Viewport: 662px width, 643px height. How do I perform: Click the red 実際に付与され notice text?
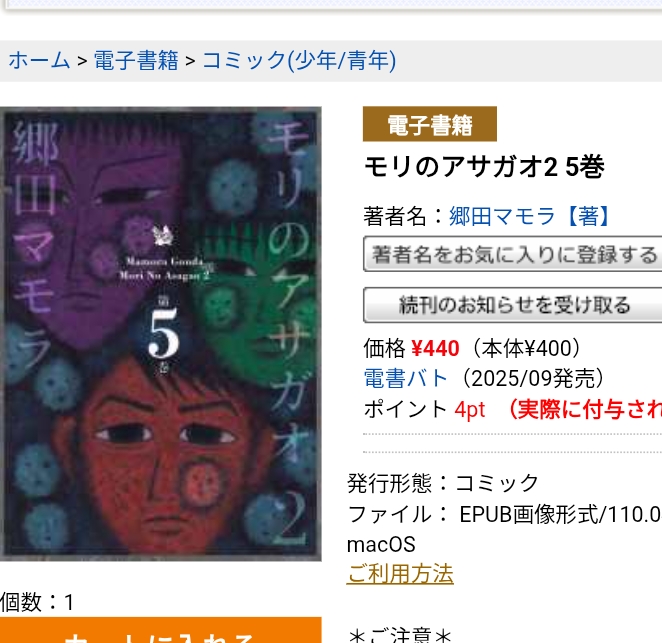pyautogui.click(x=583, y=410)
